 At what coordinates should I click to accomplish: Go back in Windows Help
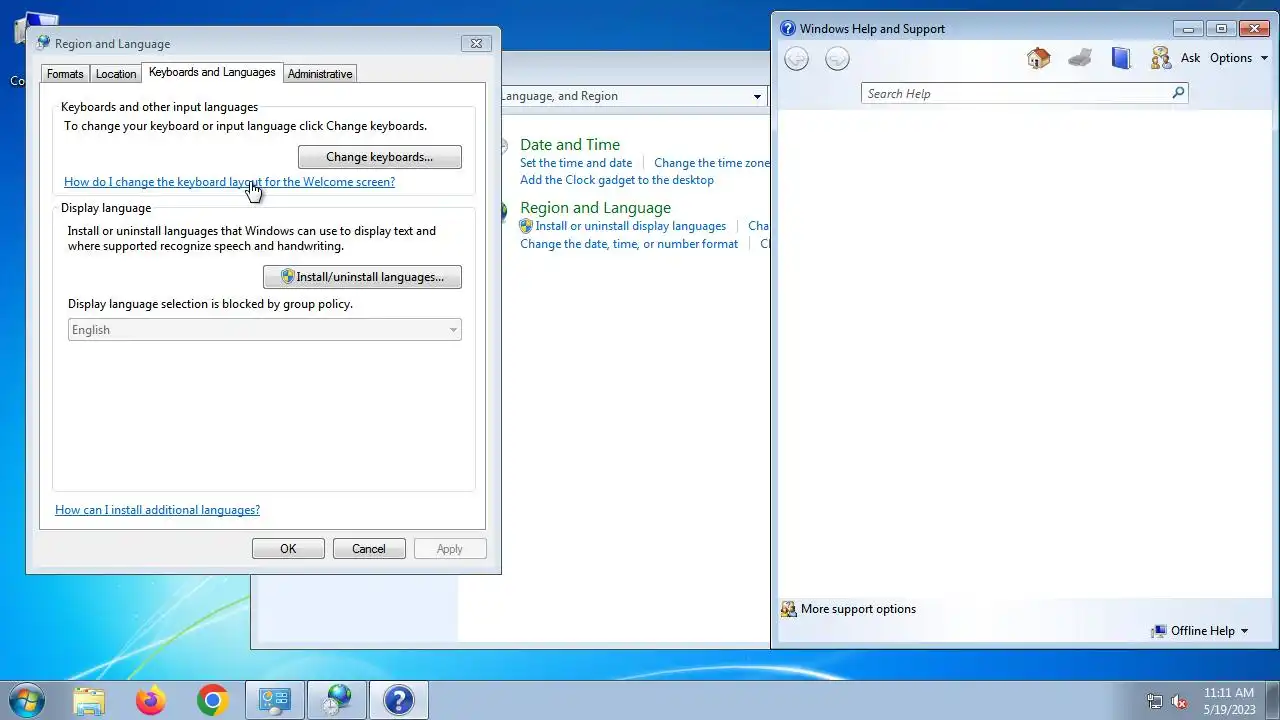tap(796, 59)
